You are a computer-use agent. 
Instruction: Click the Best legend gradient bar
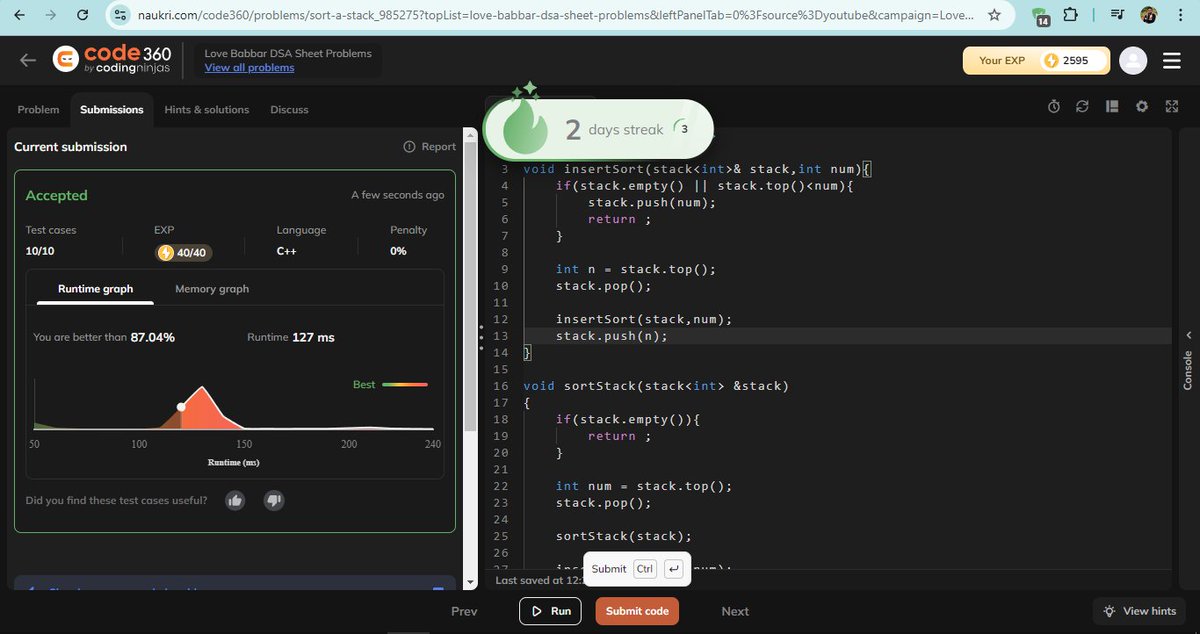pos(405,385)
